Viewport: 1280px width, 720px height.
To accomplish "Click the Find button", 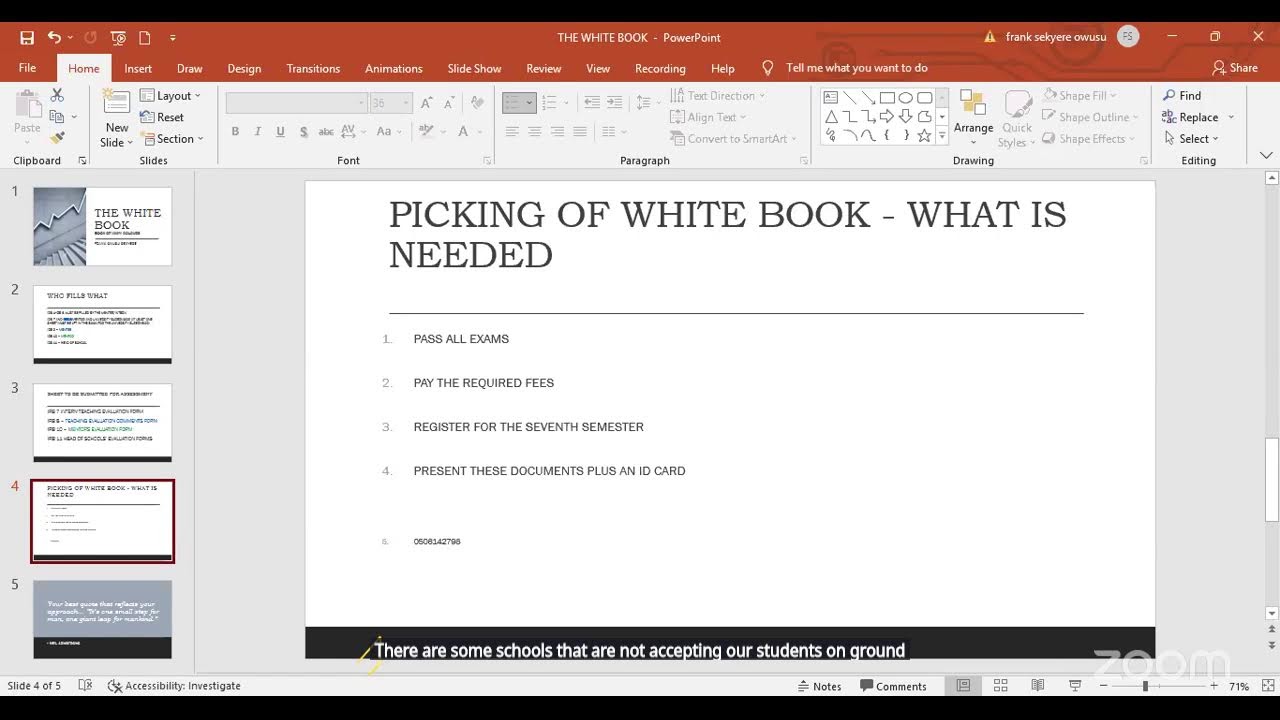I will 1182,96.
